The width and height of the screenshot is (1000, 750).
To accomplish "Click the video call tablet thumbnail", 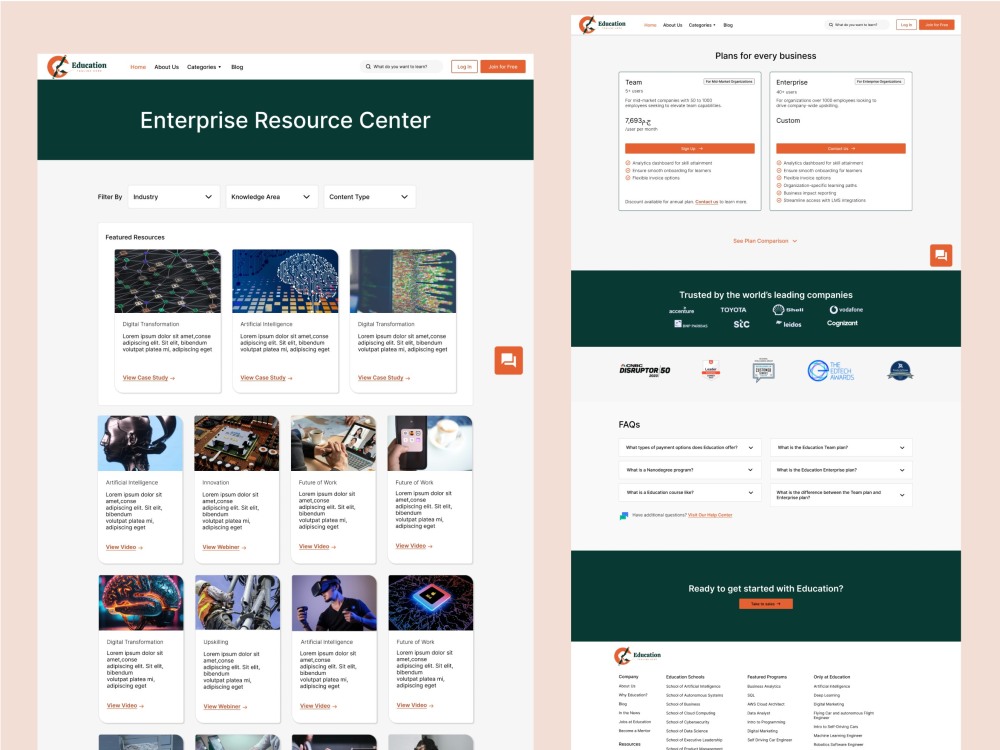I will tap(333, 443).
